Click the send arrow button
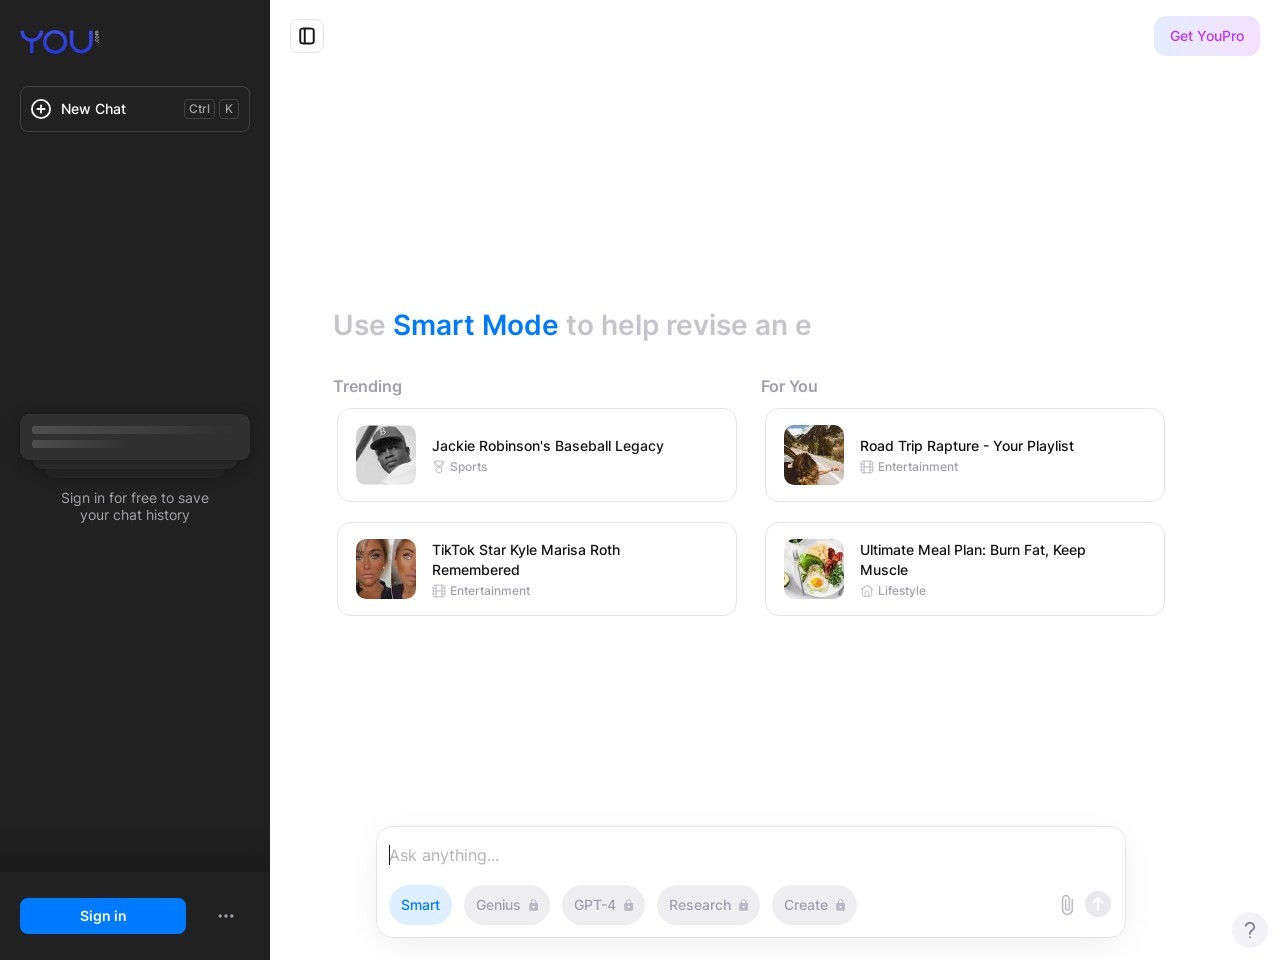Viewport: 1280px width, 960px height. click(1098, 904)
